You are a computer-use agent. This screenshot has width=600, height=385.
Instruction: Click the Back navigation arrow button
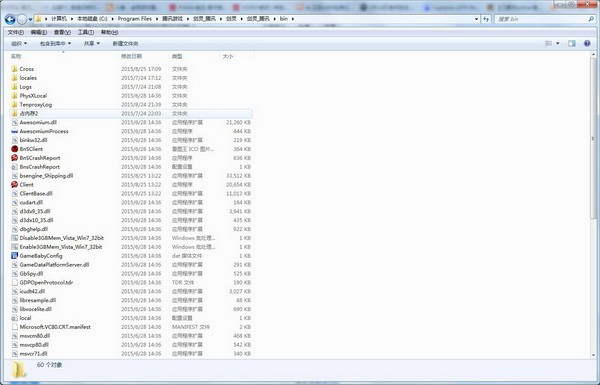tap(10, 19)
